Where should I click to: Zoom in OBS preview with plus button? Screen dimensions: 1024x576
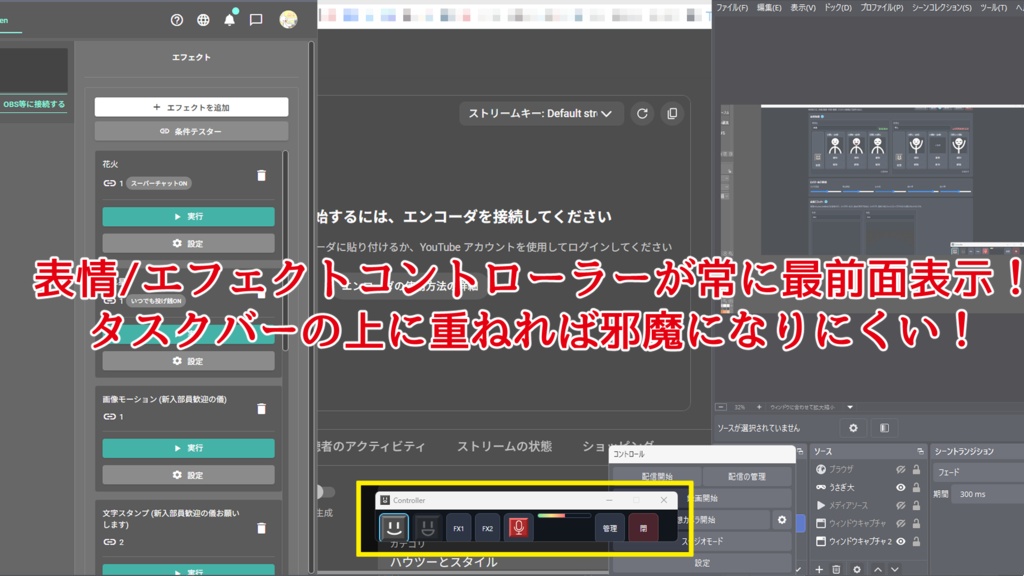759,407
